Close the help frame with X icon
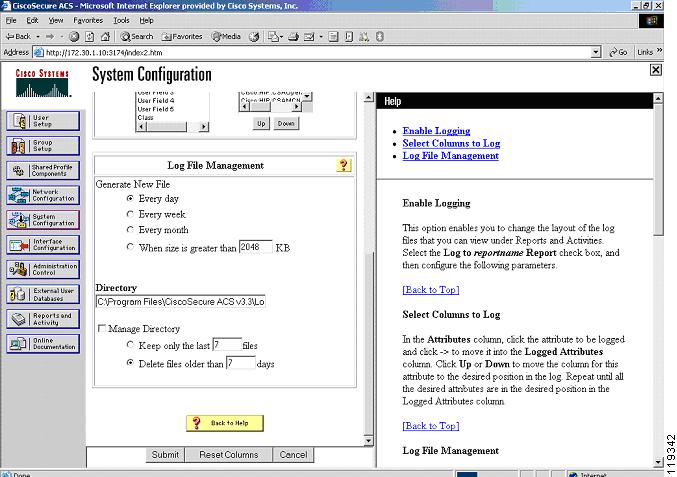 (x=655, y=69)
